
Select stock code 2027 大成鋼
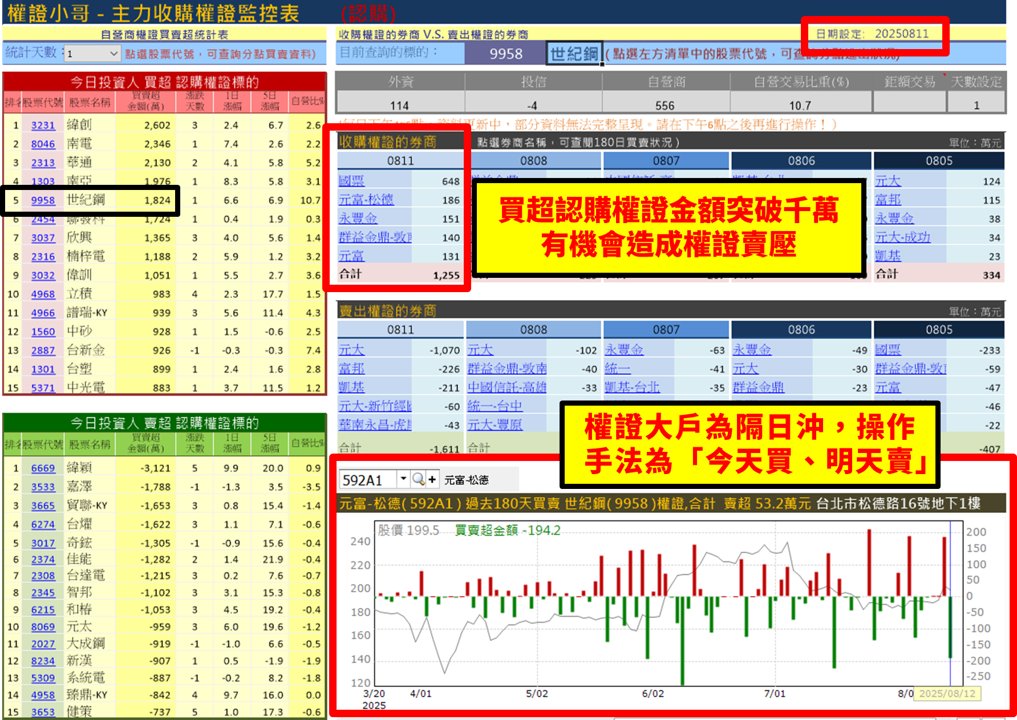pyautogui.click(x=43, y=644)
